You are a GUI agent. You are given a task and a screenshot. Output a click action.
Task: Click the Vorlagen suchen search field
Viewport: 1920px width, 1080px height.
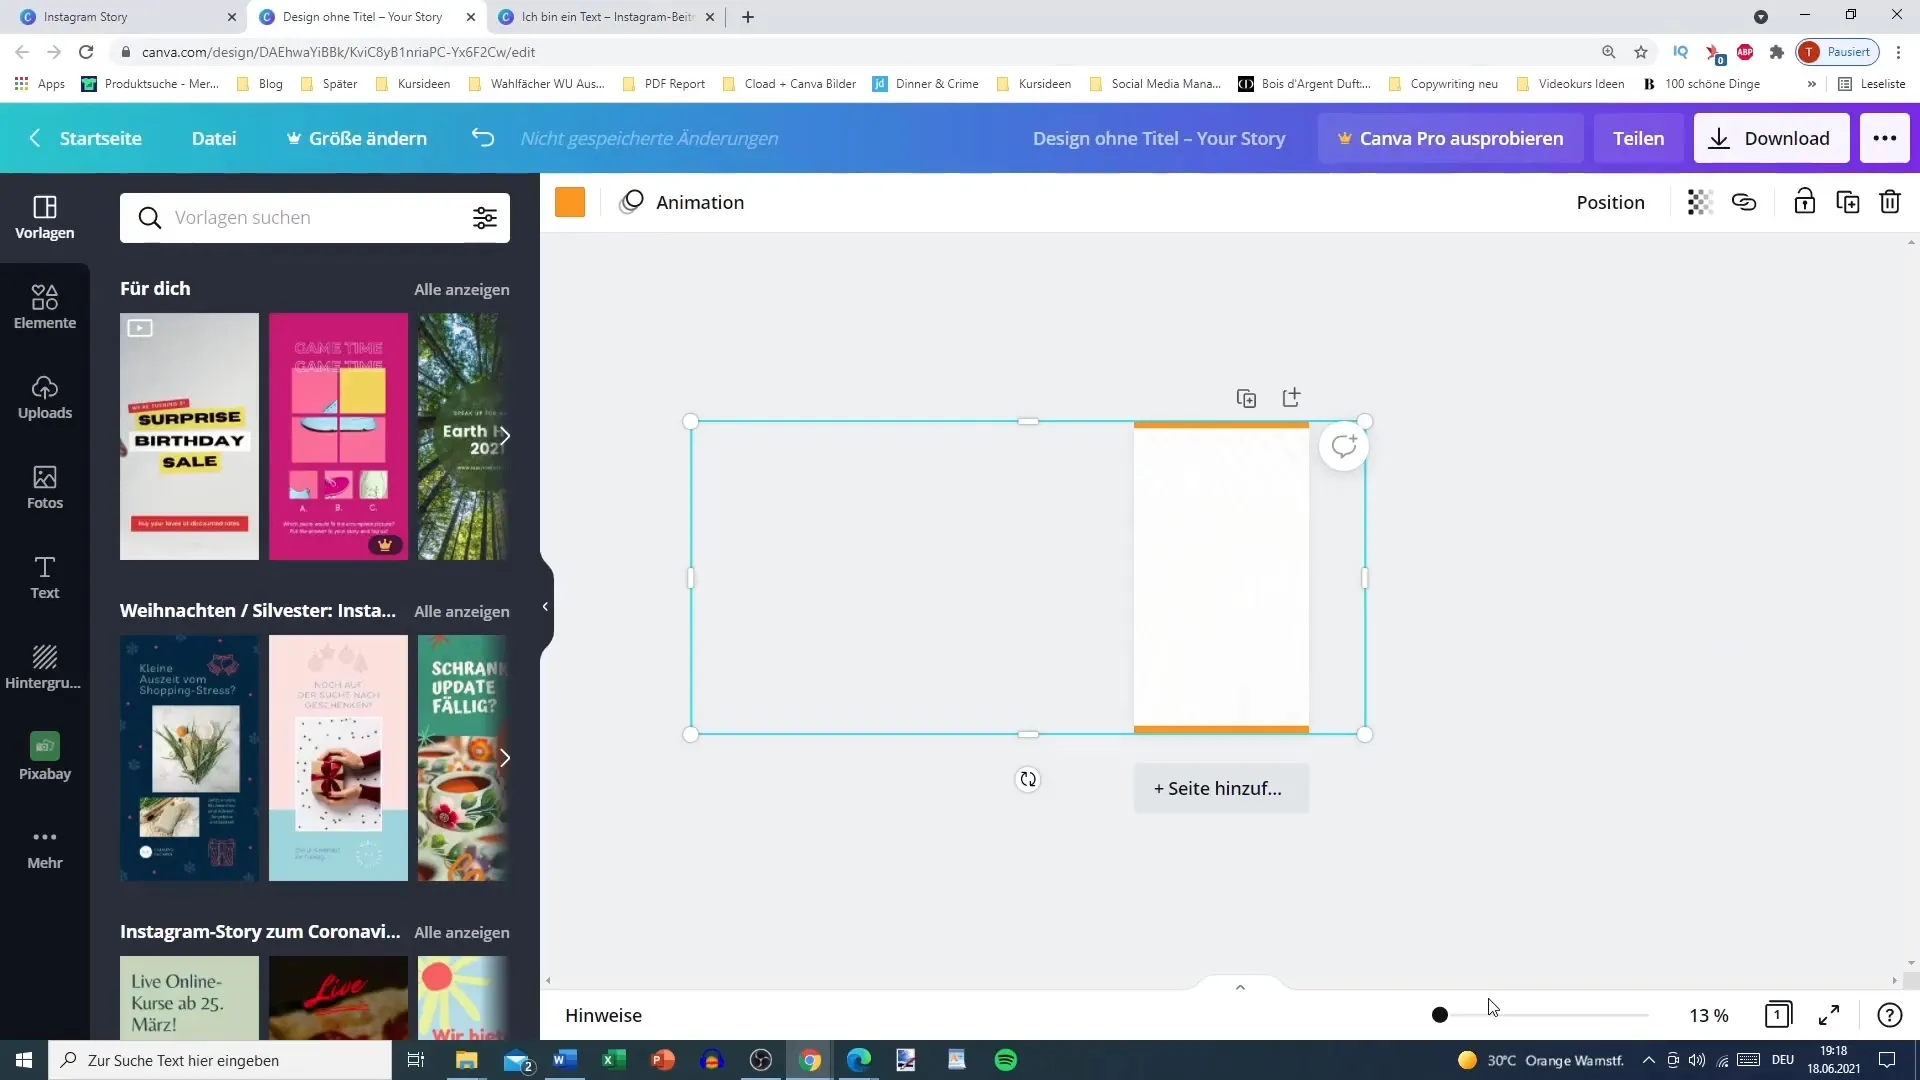[x=315, y=218]
